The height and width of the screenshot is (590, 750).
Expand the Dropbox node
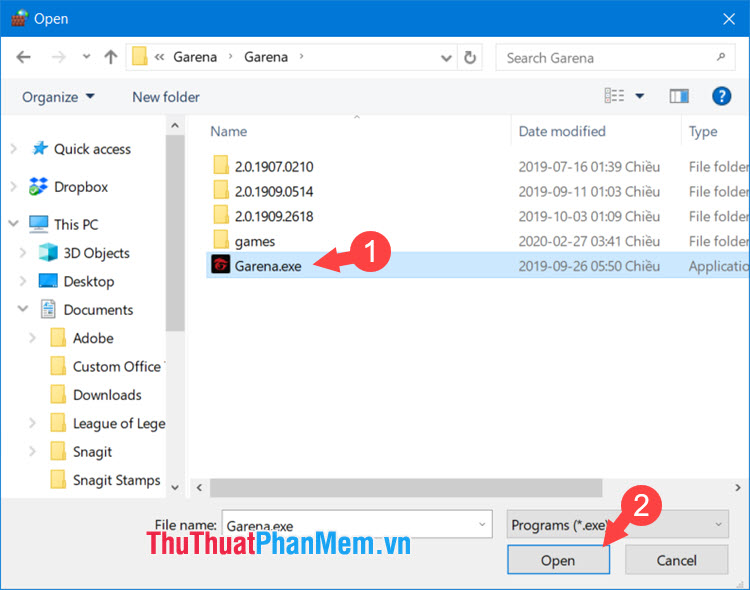pos(14,187)
